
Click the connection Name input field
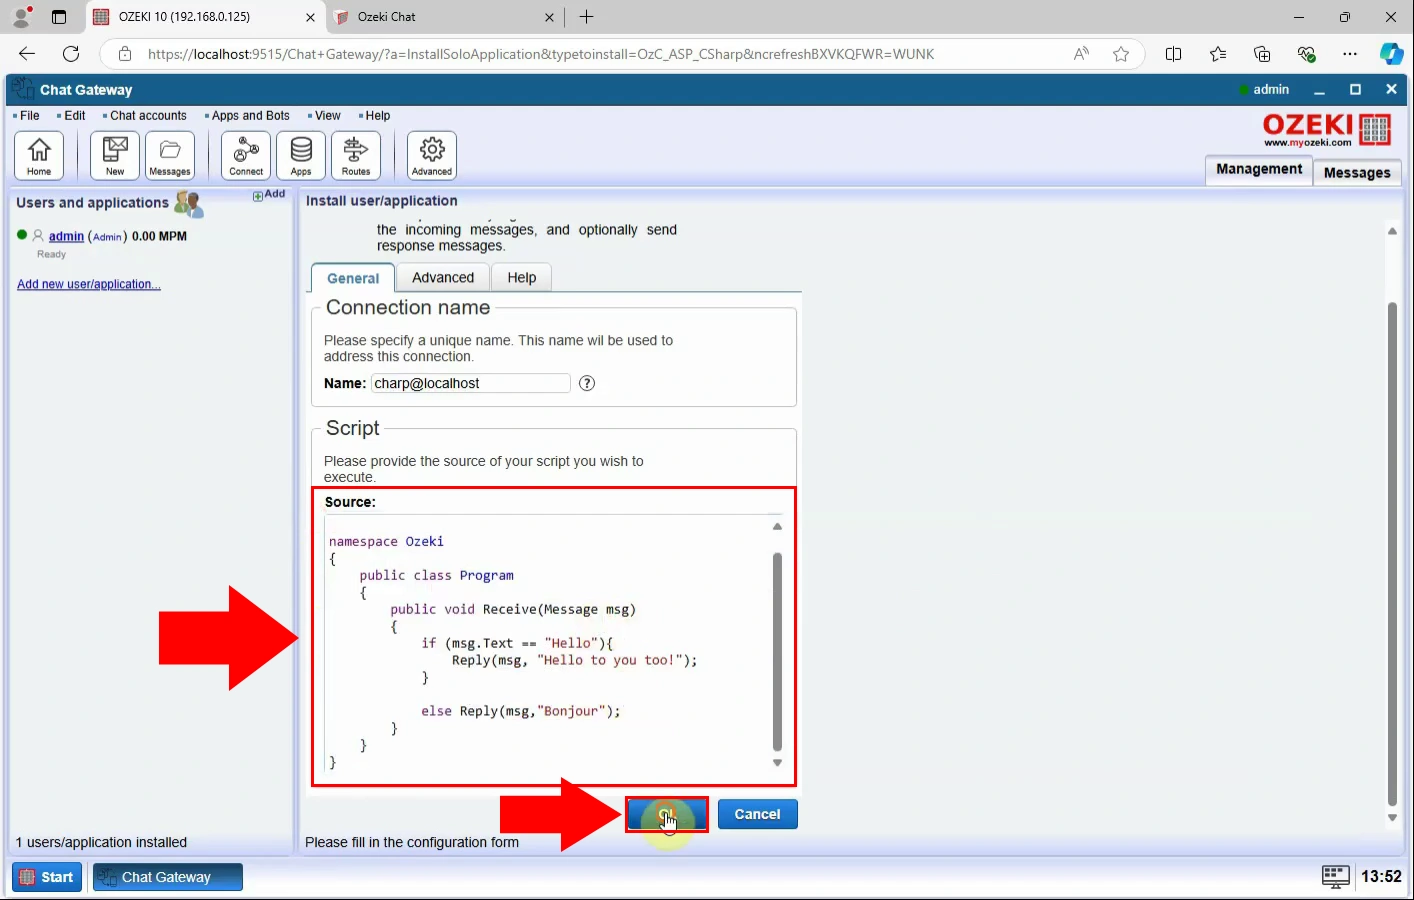click(471, 383)
